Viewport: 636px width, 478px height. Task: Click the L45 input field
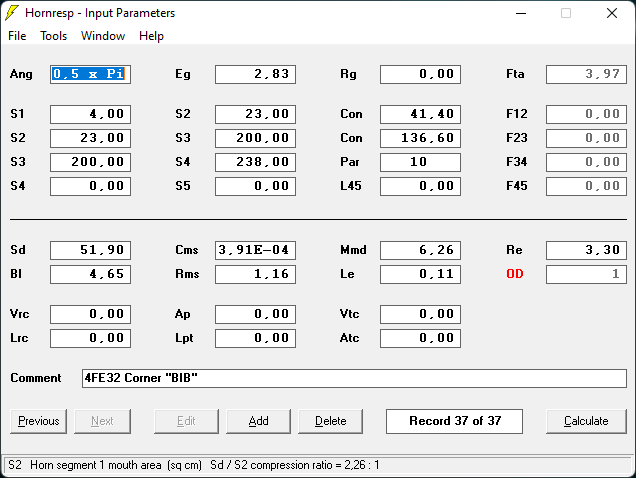pyautogui.click(x=420, y=186)
